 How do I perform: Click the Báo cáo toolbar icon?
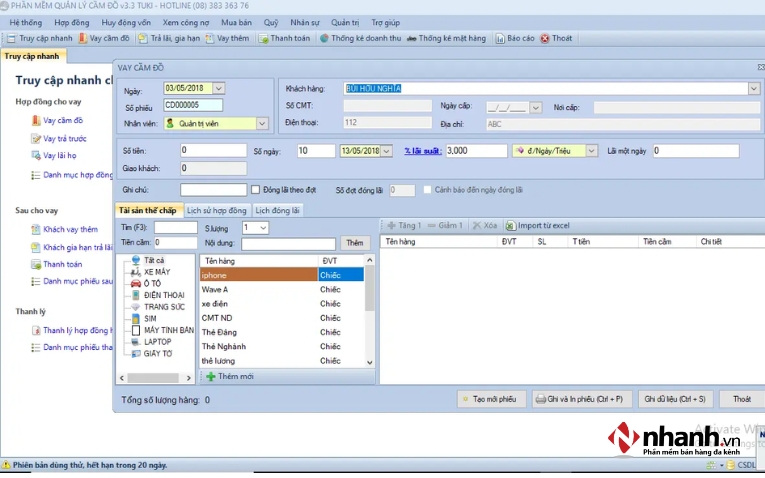(x=499, y=38)
